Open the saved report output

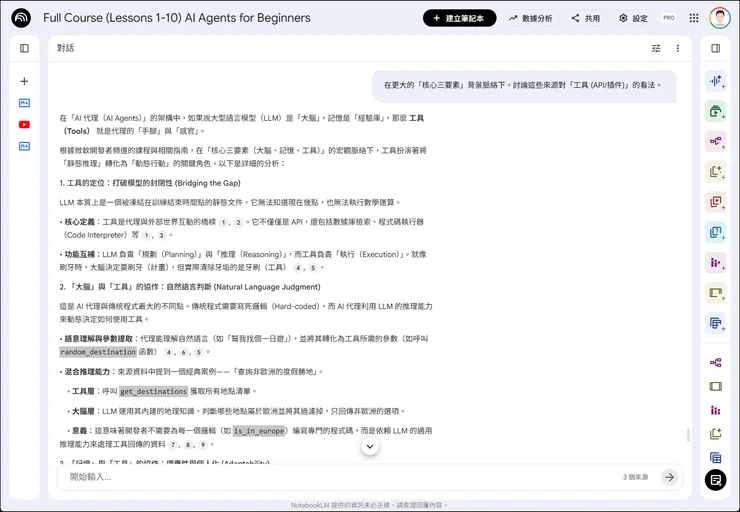(715, 434)
